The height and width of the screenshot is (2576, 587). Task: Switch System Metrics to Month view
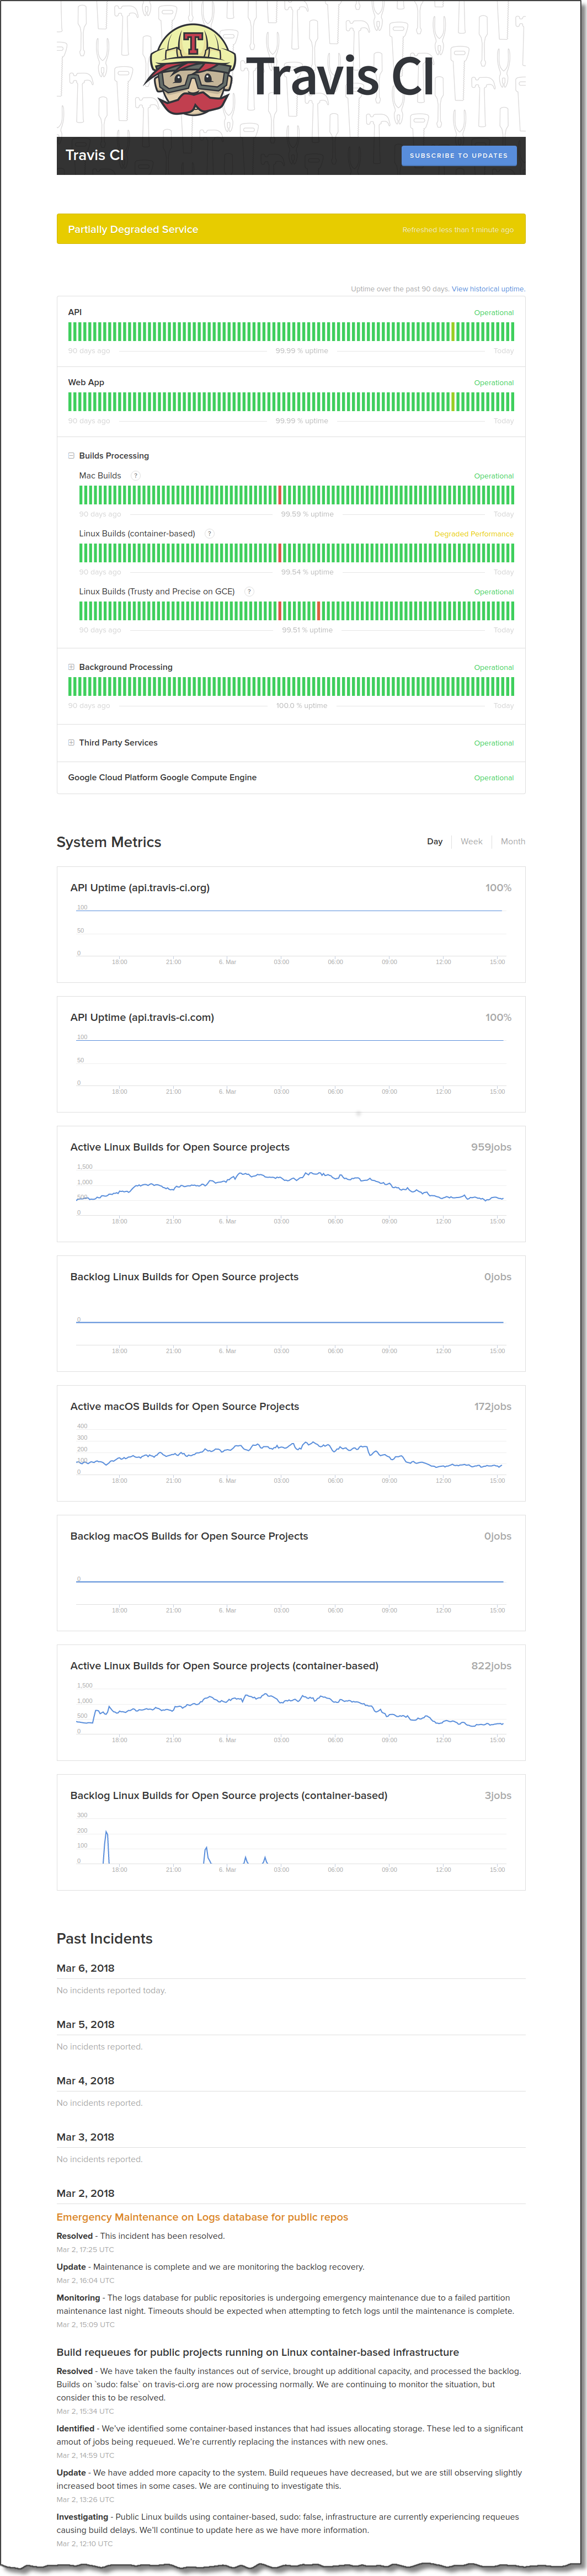[512, 842]
